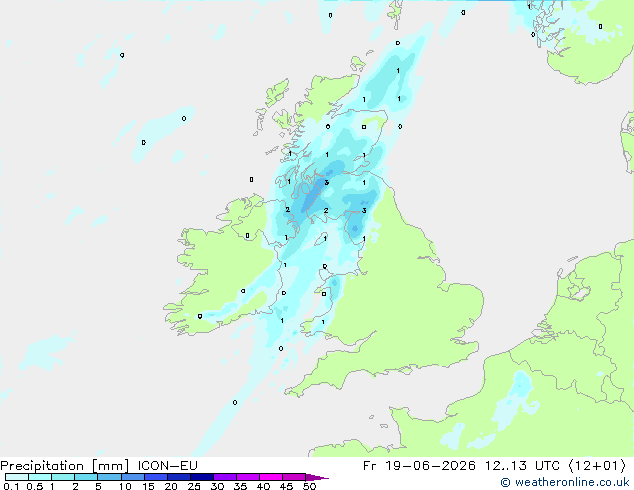
Task: Click the 1–2 mm legend color swatch
Action: click(x=63, y=477)
